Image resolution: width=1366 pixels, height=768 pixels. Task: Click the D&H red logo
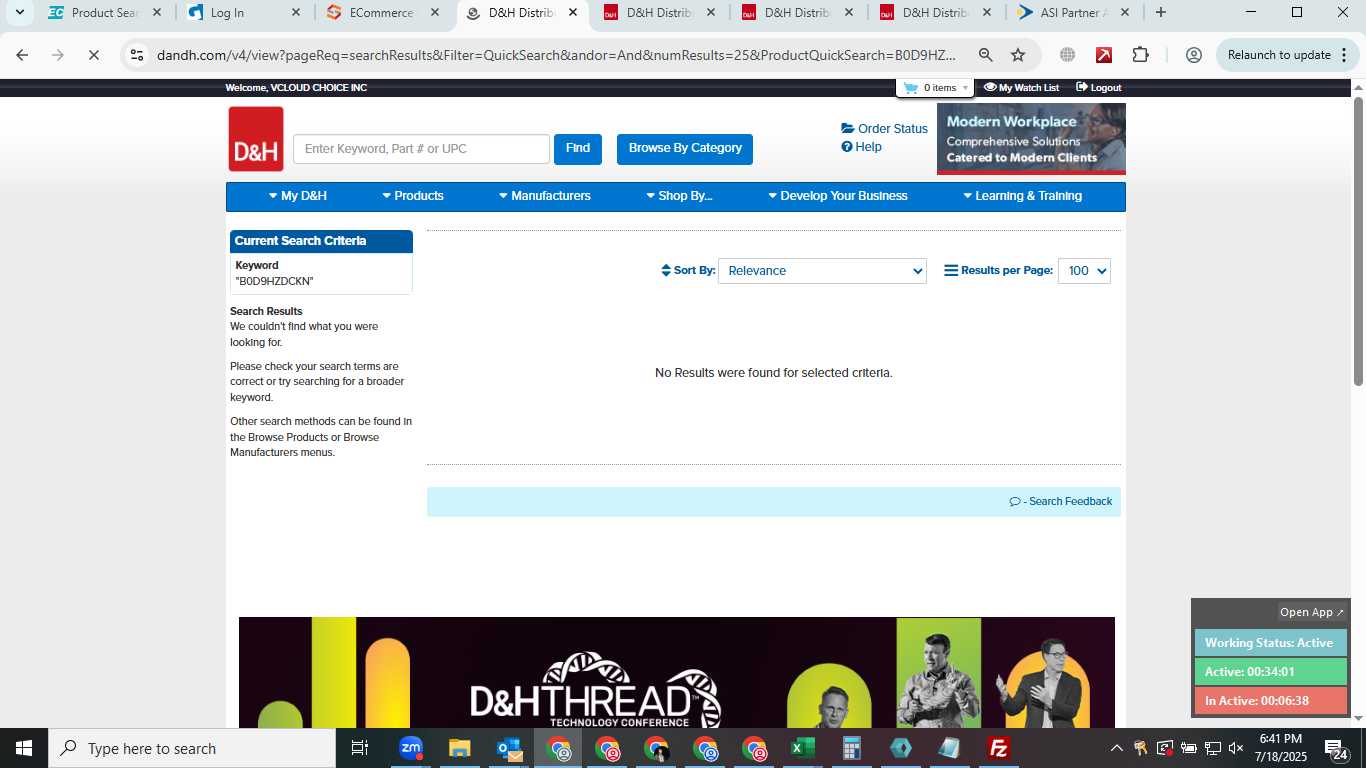(x=256, y=139)
